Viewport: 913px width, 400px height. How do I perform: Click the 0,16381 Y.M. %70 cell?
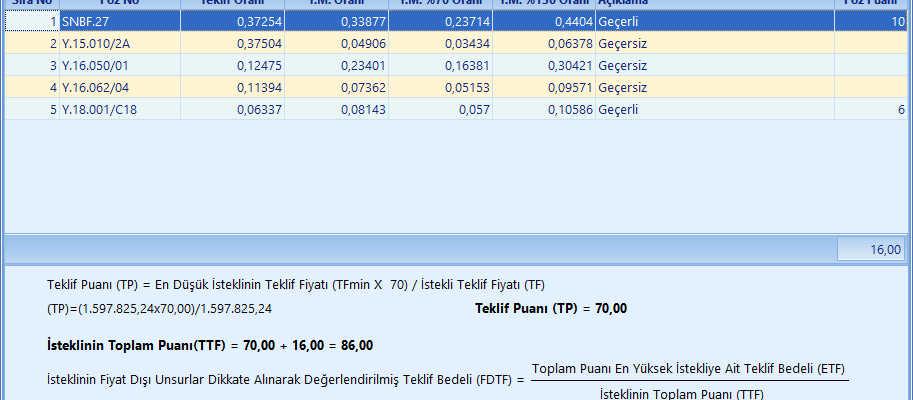(440, 65)
